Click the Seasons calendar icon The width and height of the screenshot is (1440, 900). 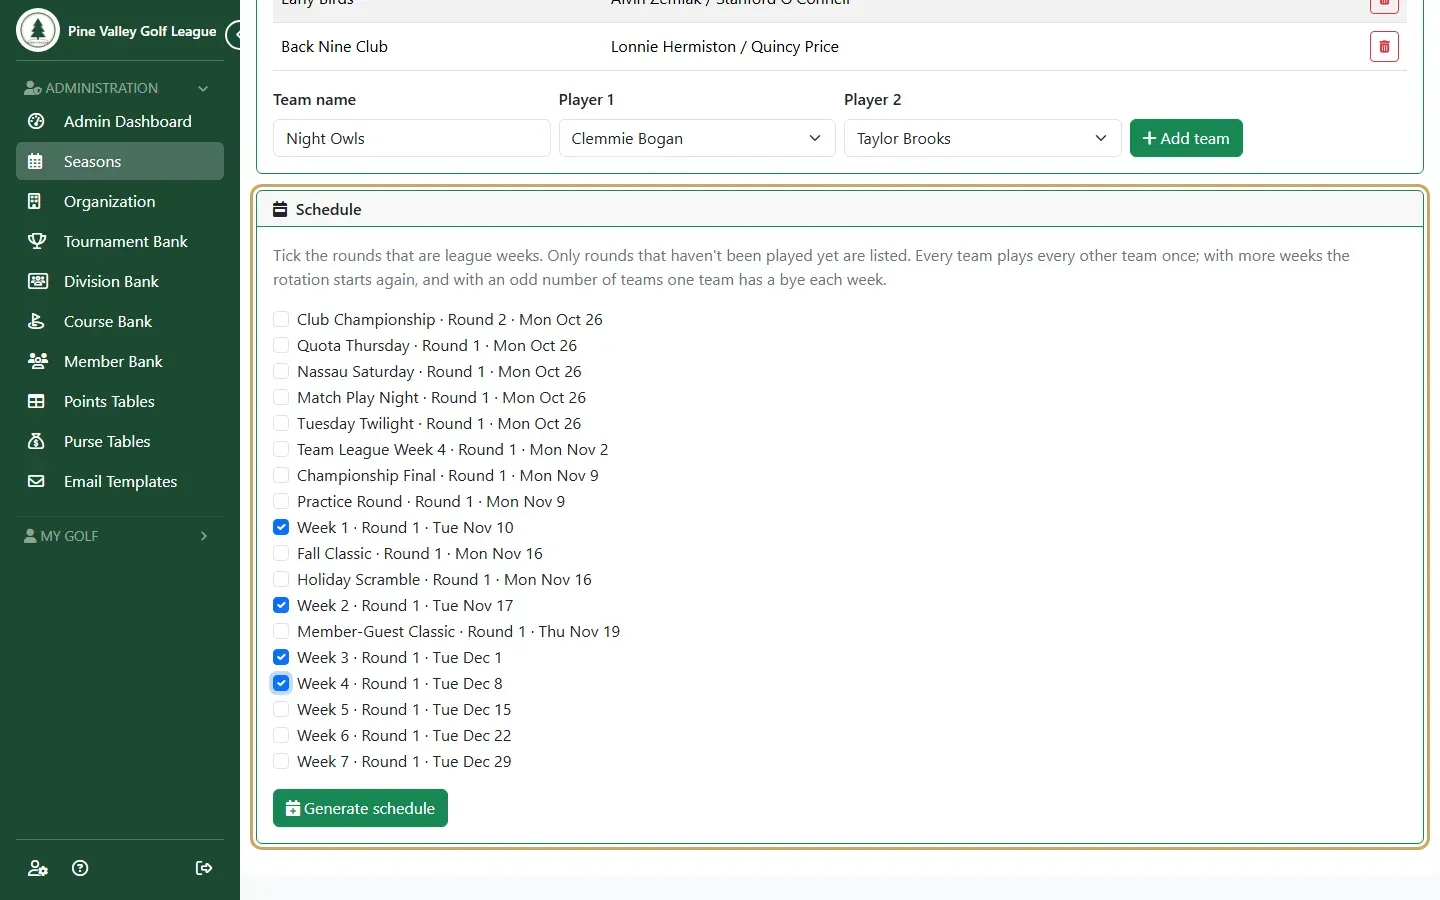click(36, 161)
